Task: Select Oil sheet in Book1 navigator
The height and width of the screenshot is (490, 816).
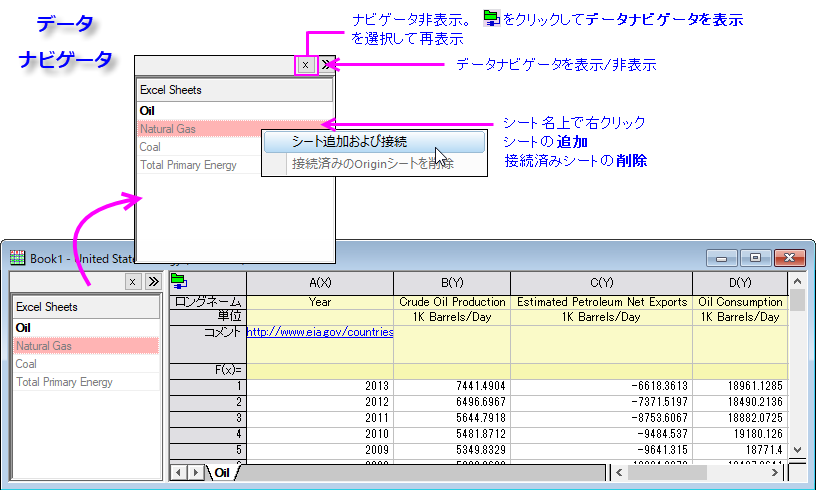Action: 86,328
